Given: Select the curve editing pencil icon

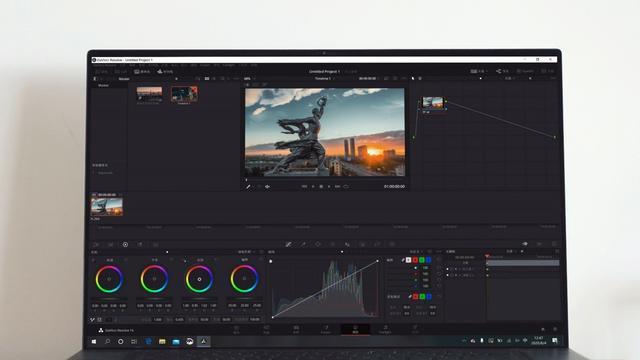Looking at the screenshot, I should click(x=403, y=260).
